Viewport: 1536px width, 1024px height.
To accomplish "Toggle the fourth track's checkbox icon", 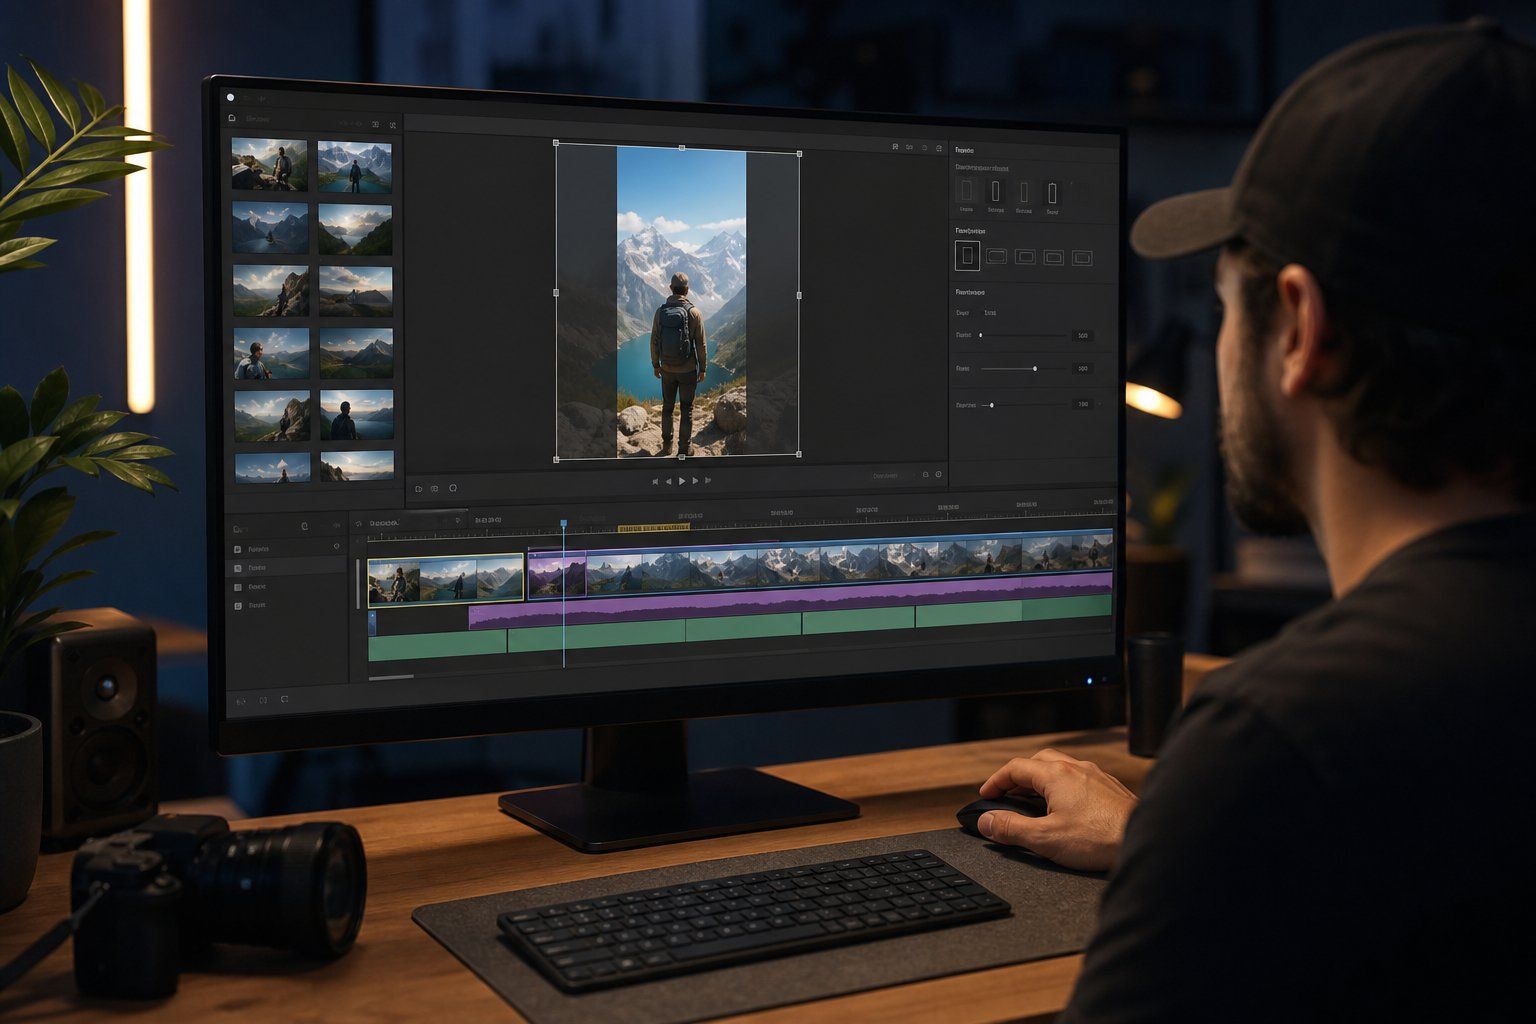I will point(238,606).
